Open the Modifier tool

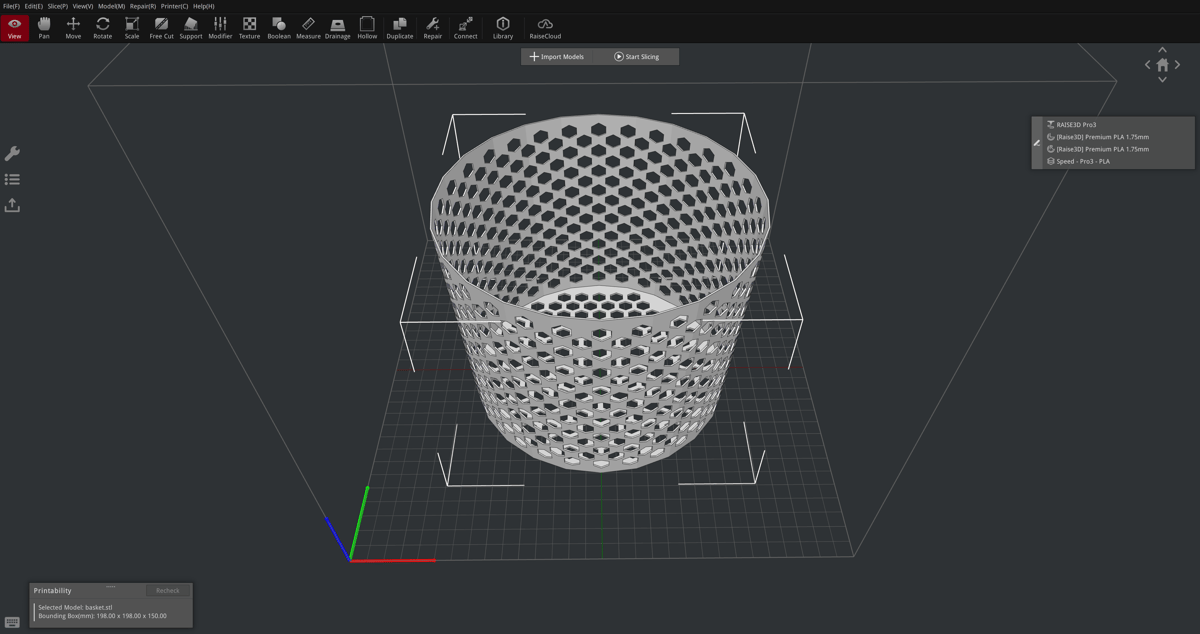pyautogui.click(x=220, y=27)
